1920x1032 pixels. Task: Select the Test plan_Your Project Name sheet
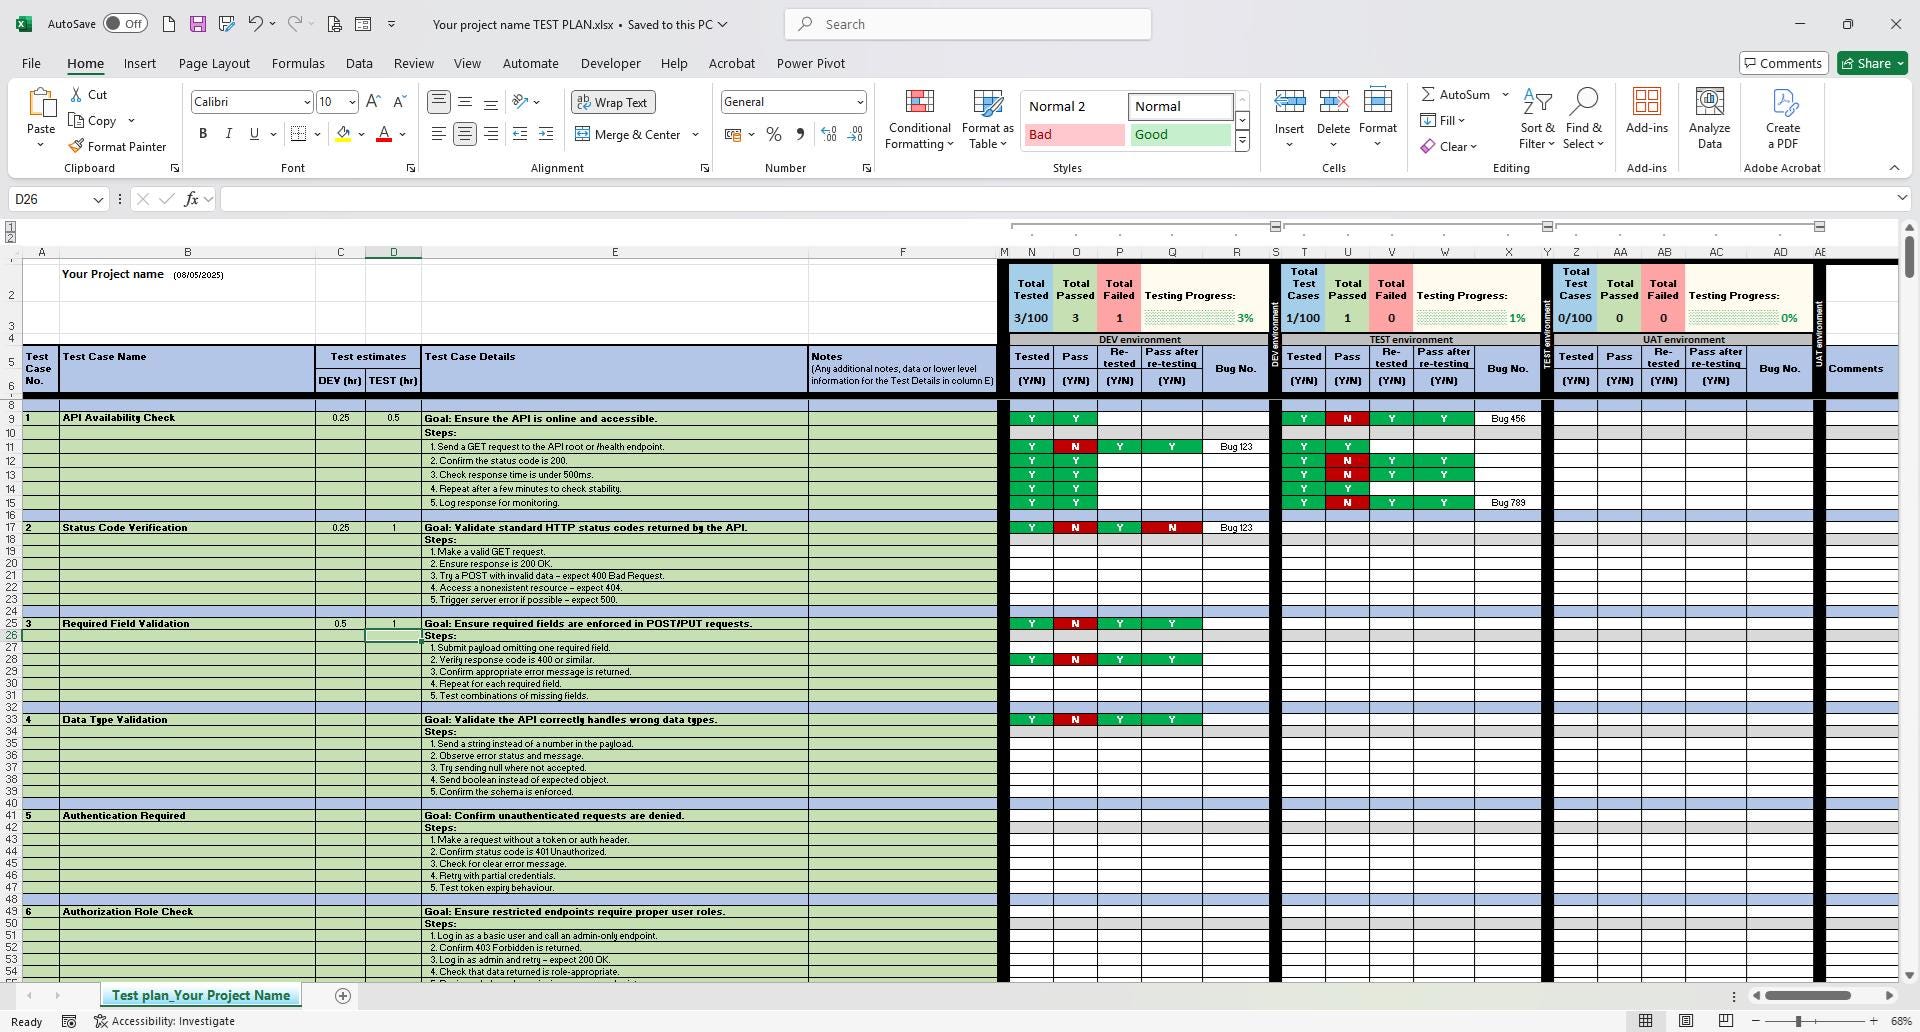pyautogui.click(x=201, y=995)
